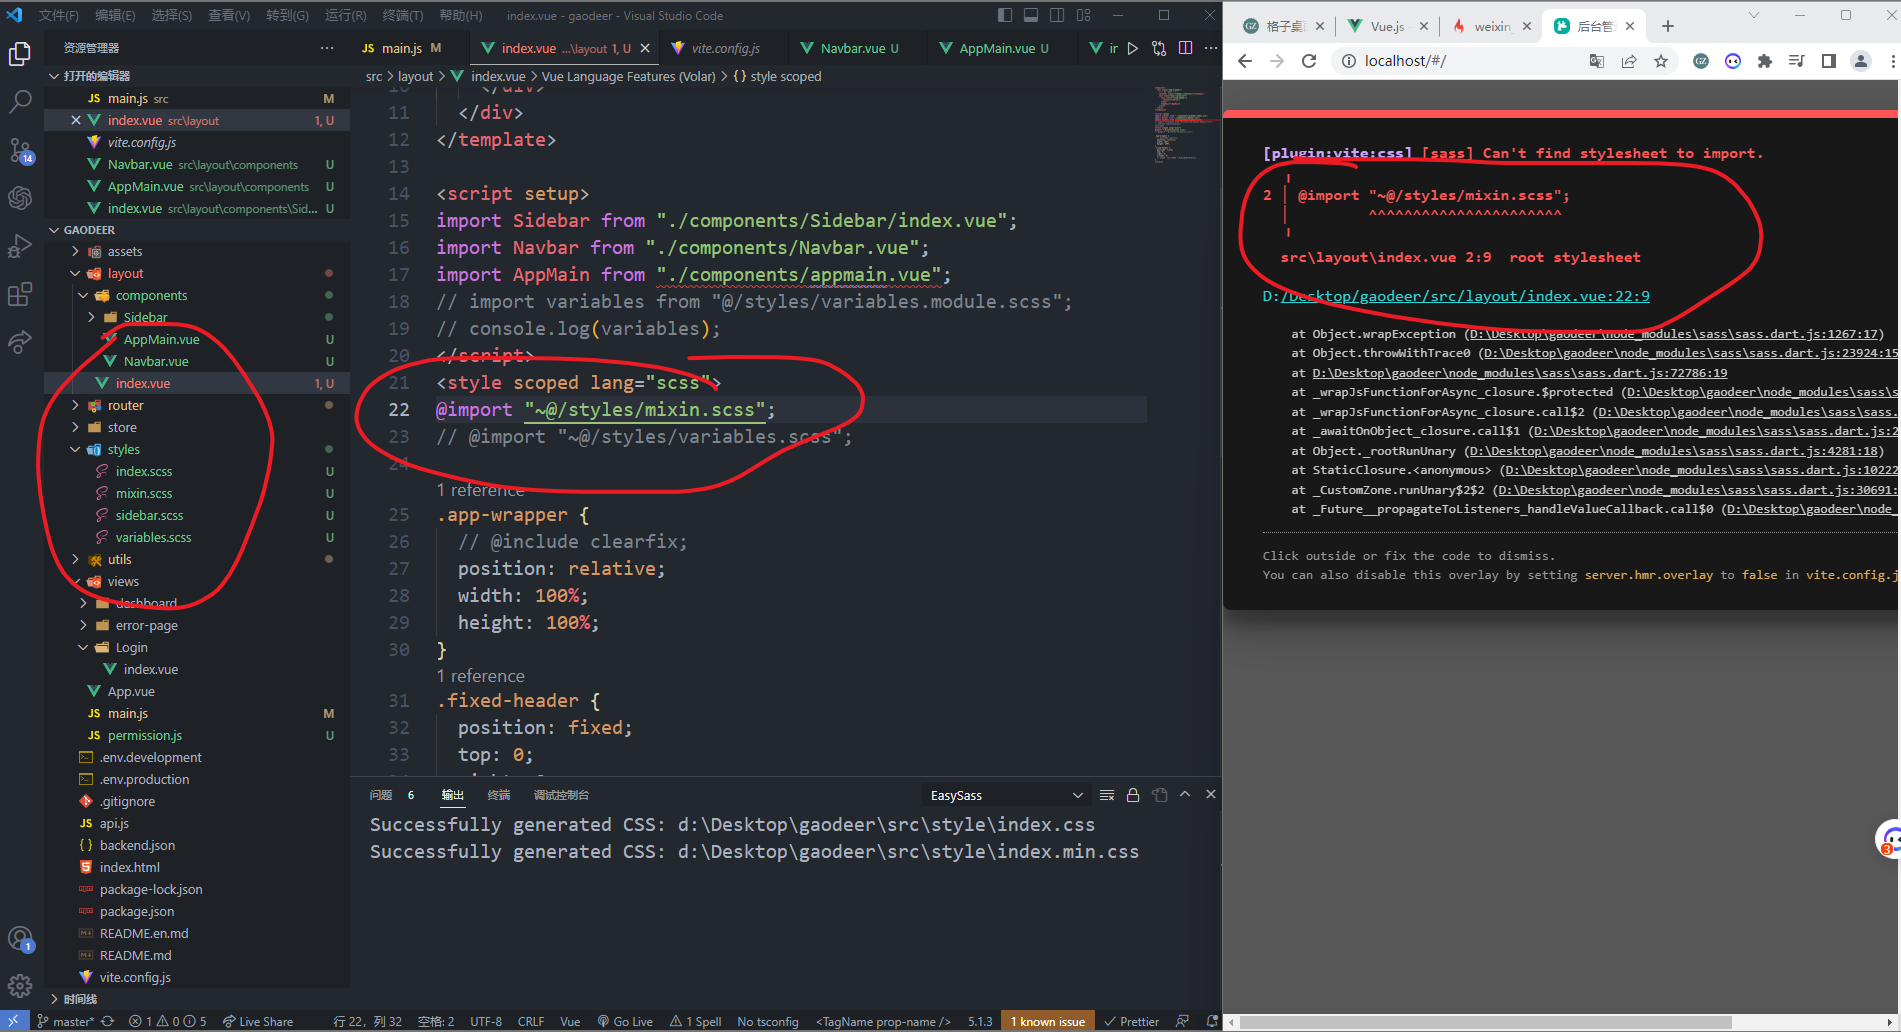
Task: Open variables.scss in the explorer
Action: point(153,538)
